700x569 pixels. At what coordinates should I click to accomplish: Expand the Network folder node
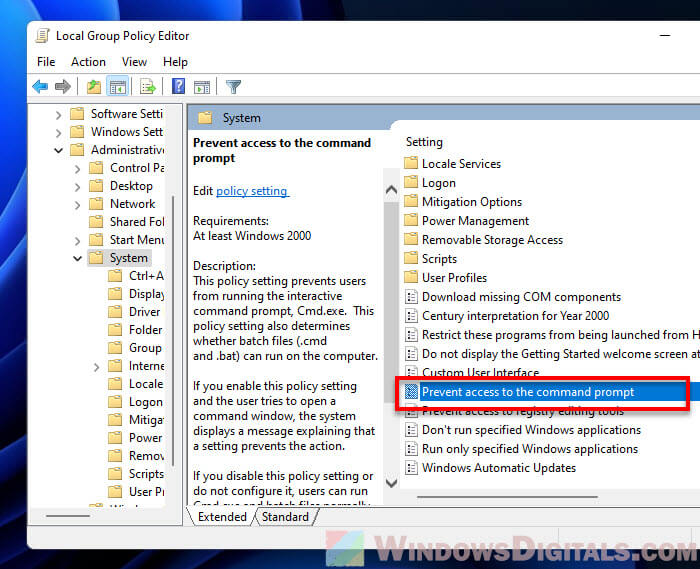pyautogui.click(x=78, y=204)
